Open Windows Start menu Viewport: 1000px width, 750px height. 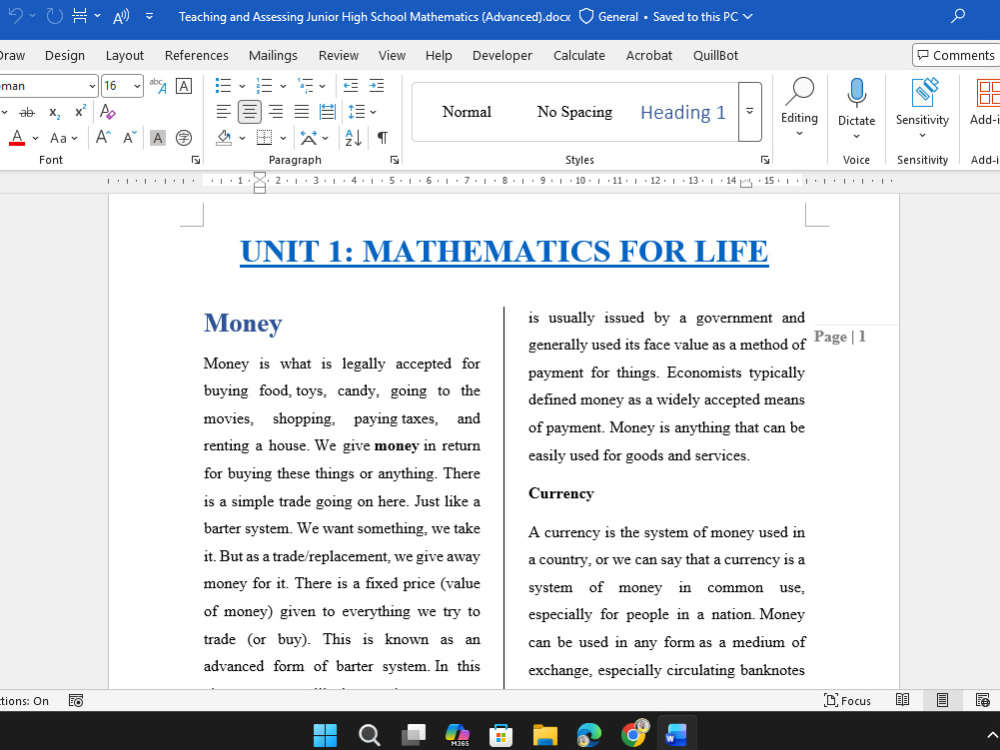(x=325, y=735)
